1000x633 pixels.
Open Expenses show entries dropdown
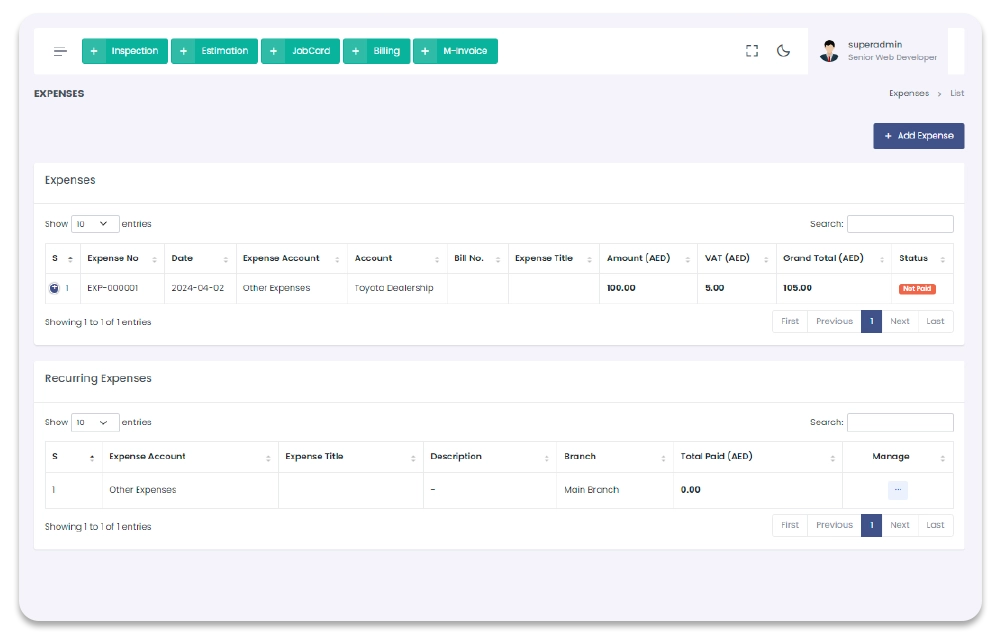(x=95, y=224)
